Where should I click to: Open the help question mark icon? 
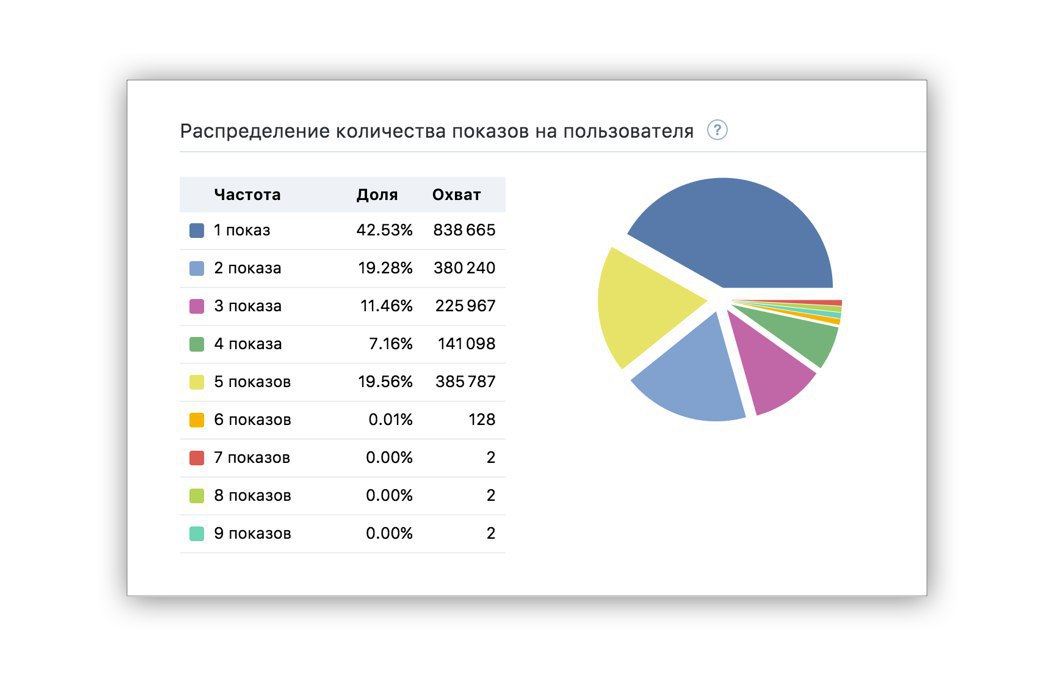pyautogui.click(x=717, y=130)
